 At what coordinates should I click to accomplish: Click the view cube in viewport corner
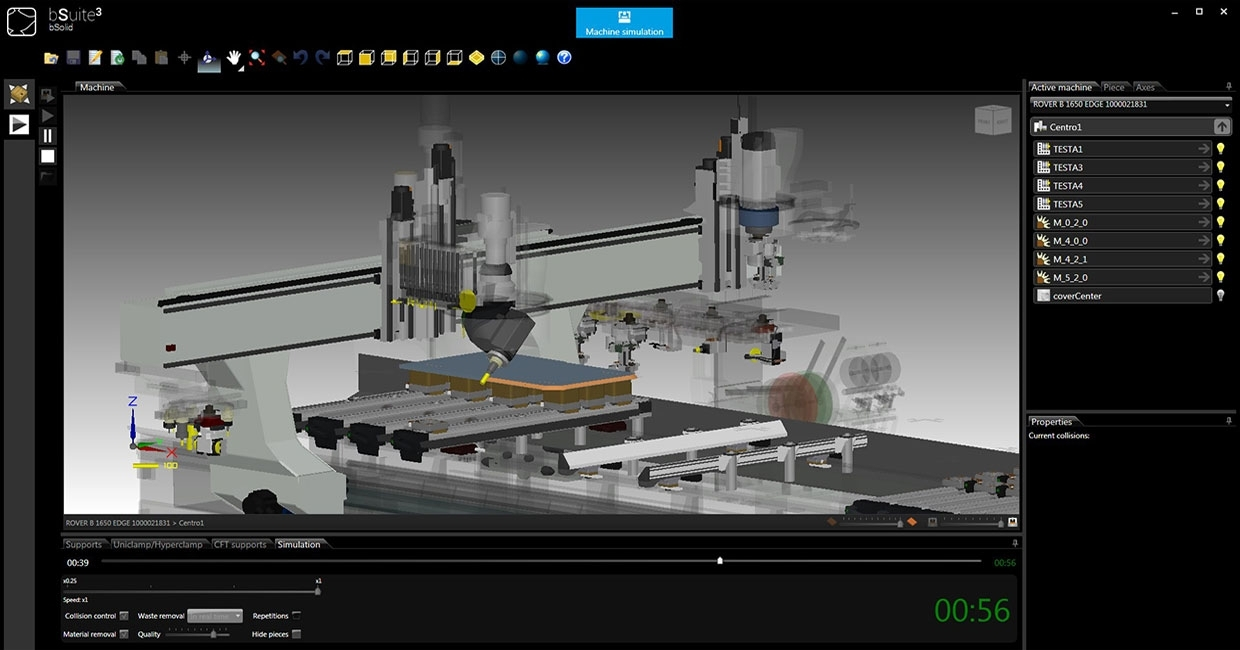pyautogui.click(x=991, y=119)
